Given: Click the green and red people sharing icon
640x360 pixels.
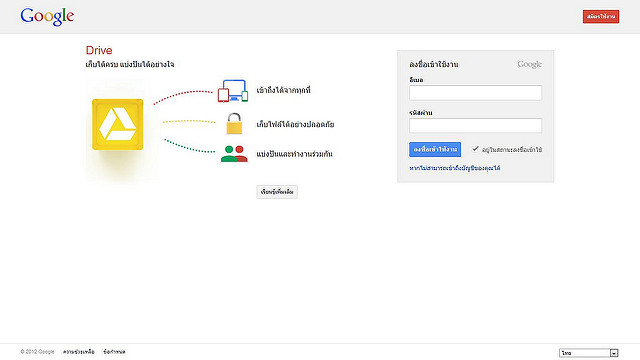Looking at the screenshot, I should 234,154.
